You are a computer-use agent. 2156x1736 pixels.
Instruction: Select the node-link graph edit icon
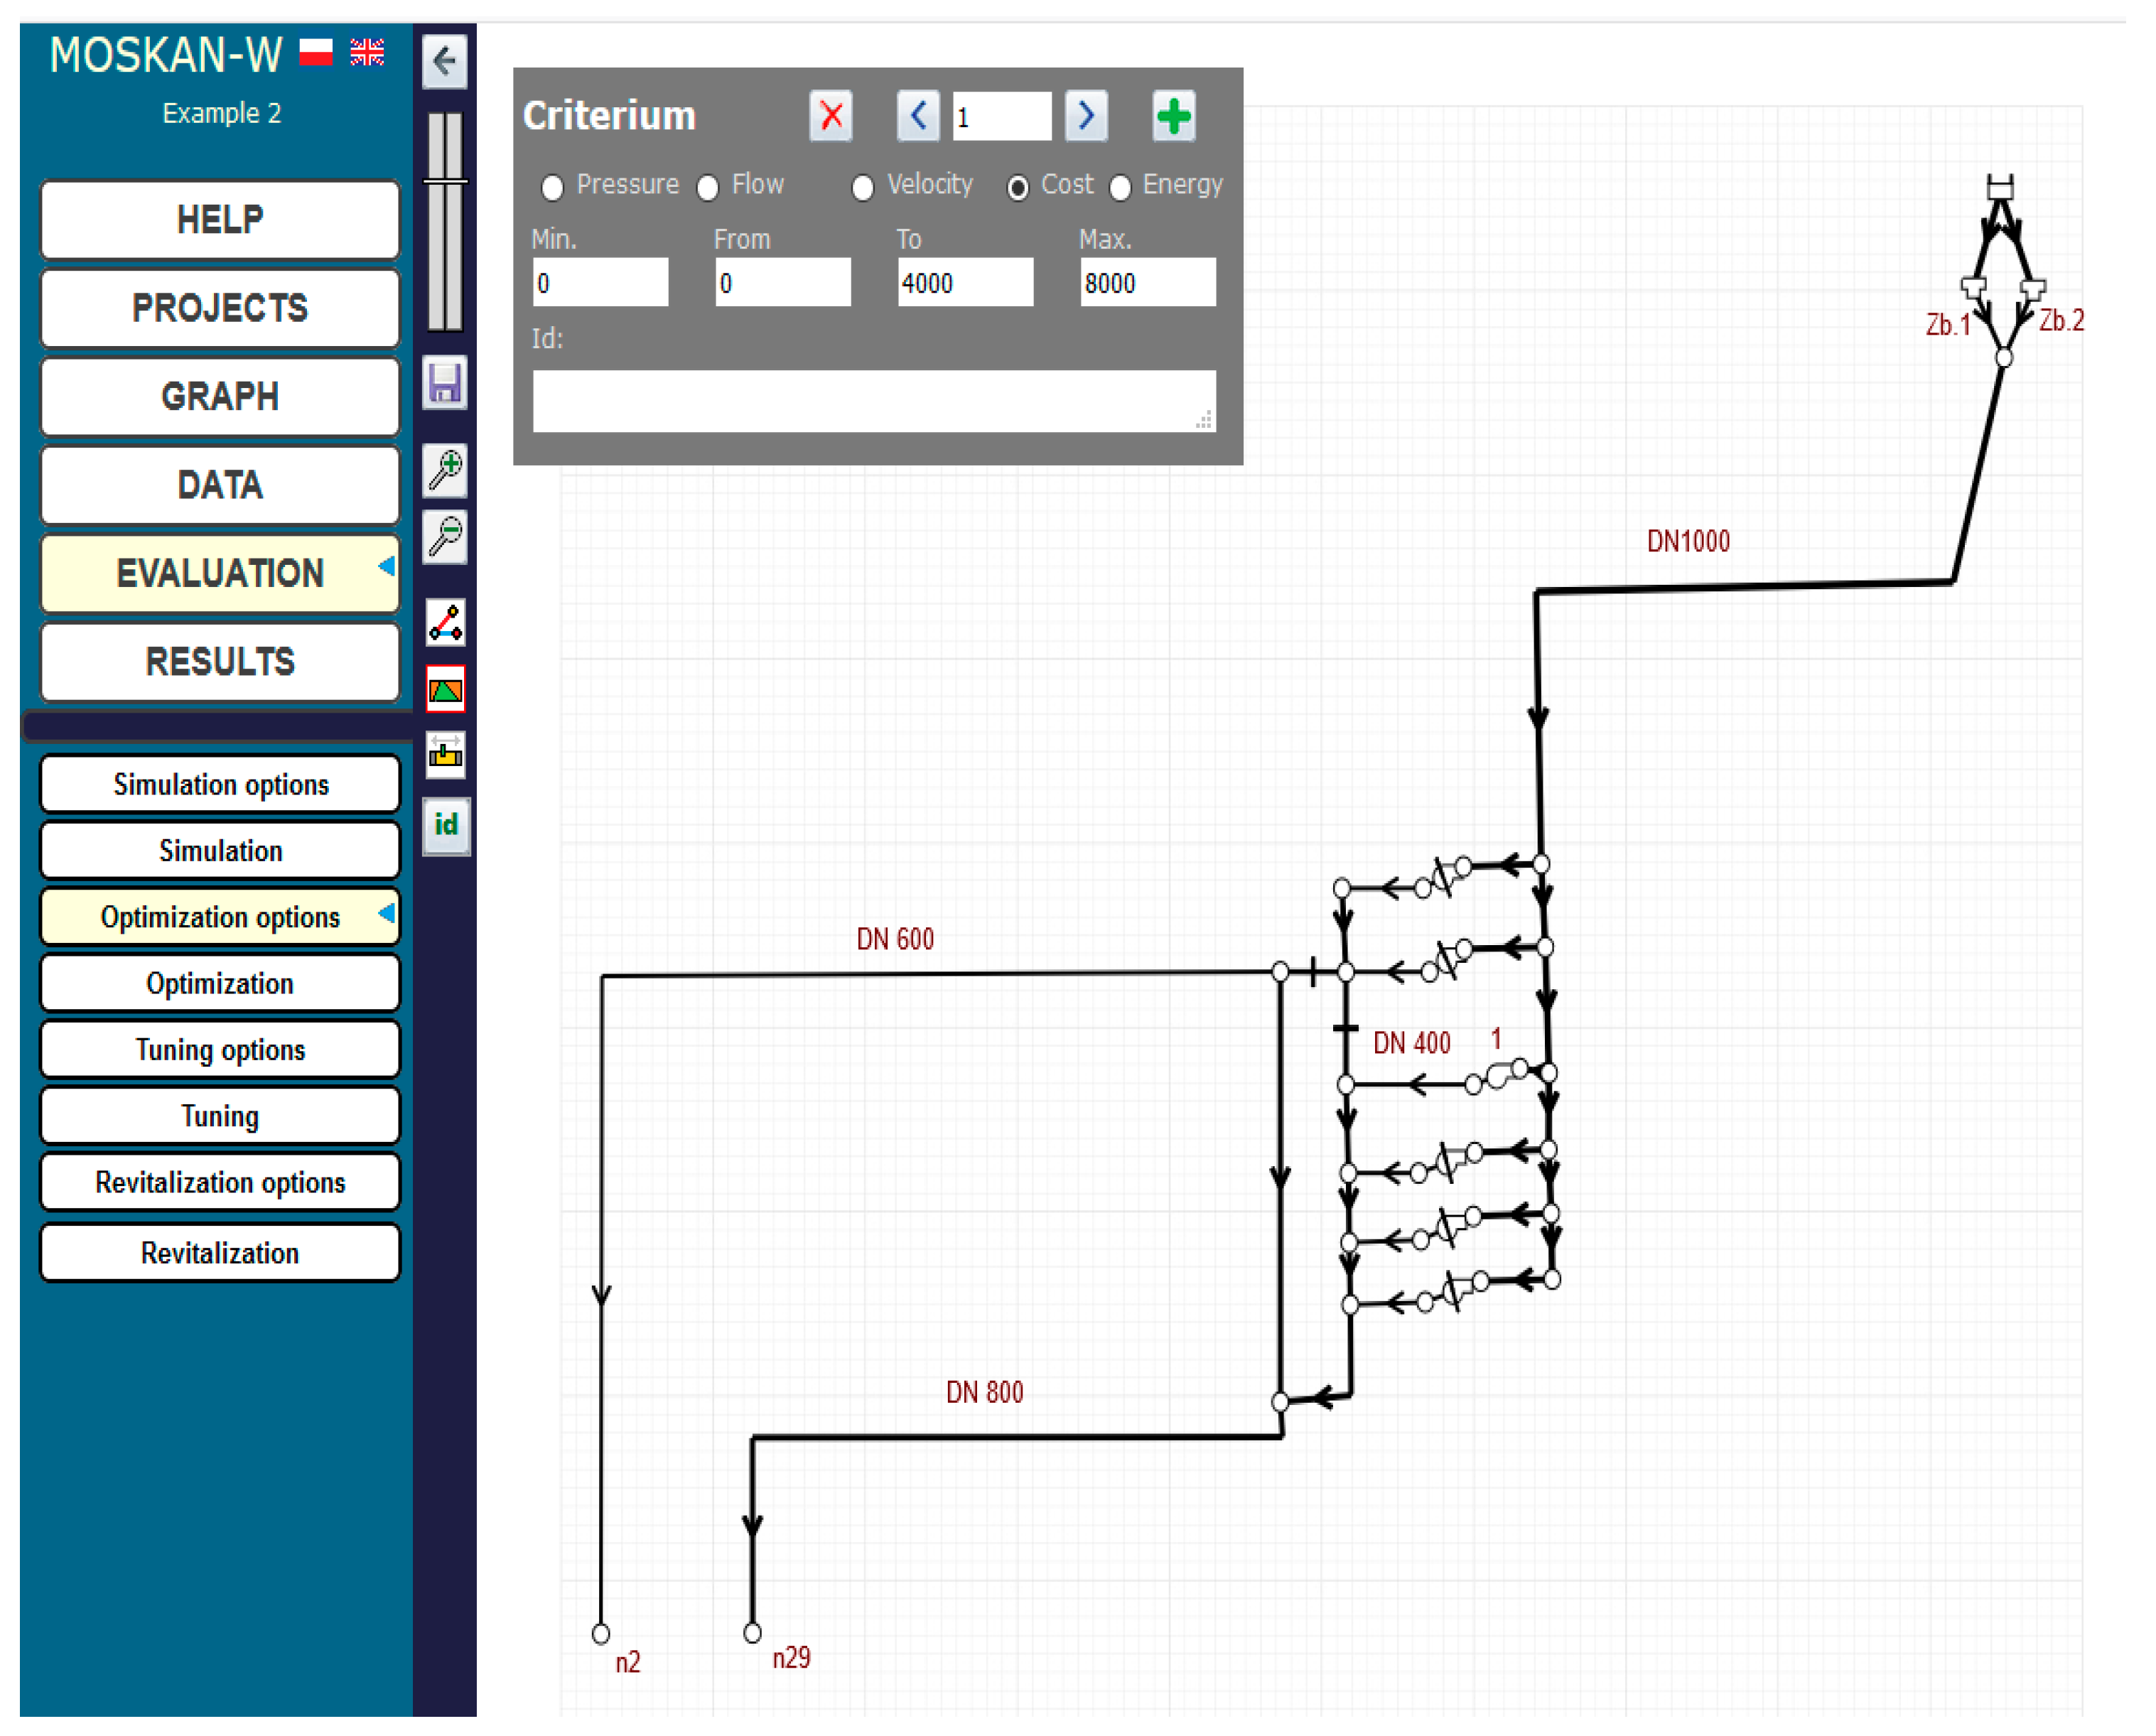click(x=445, y=622)
